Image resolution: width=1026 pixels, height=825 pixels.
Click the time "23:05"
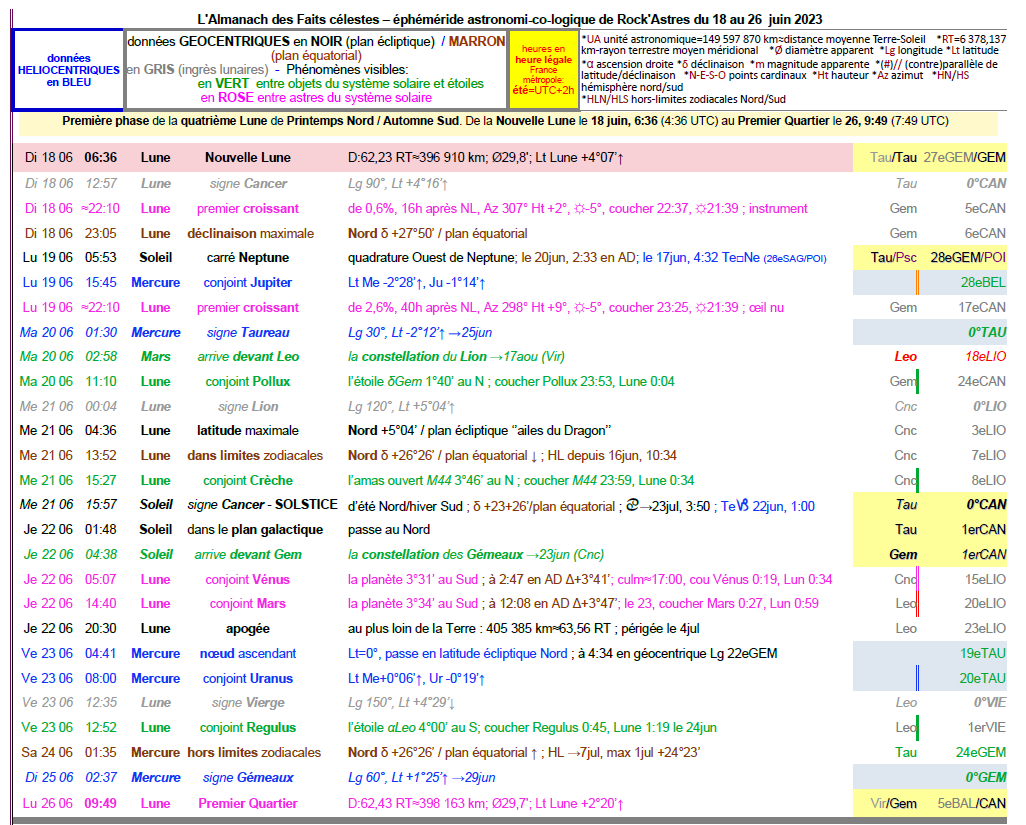pyautogui.click(x=101, y=234)
